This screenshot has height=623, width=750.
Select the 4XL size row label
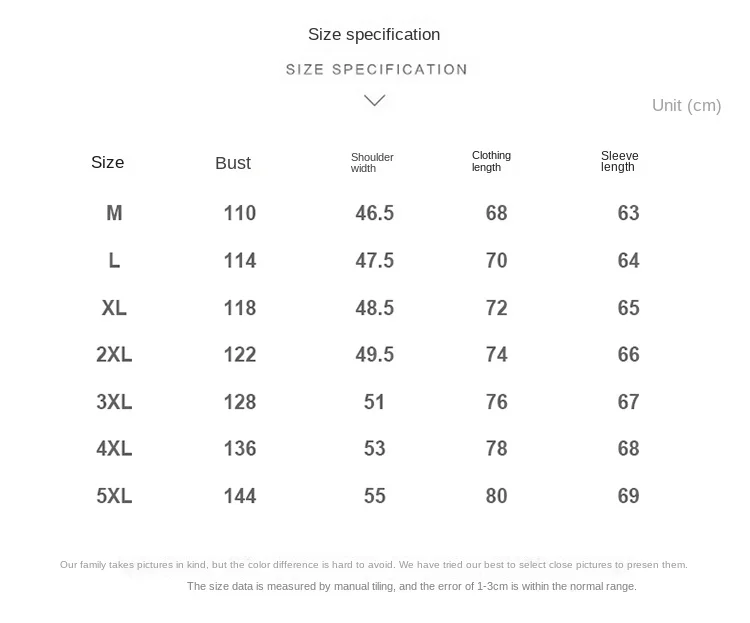(114, 449)
